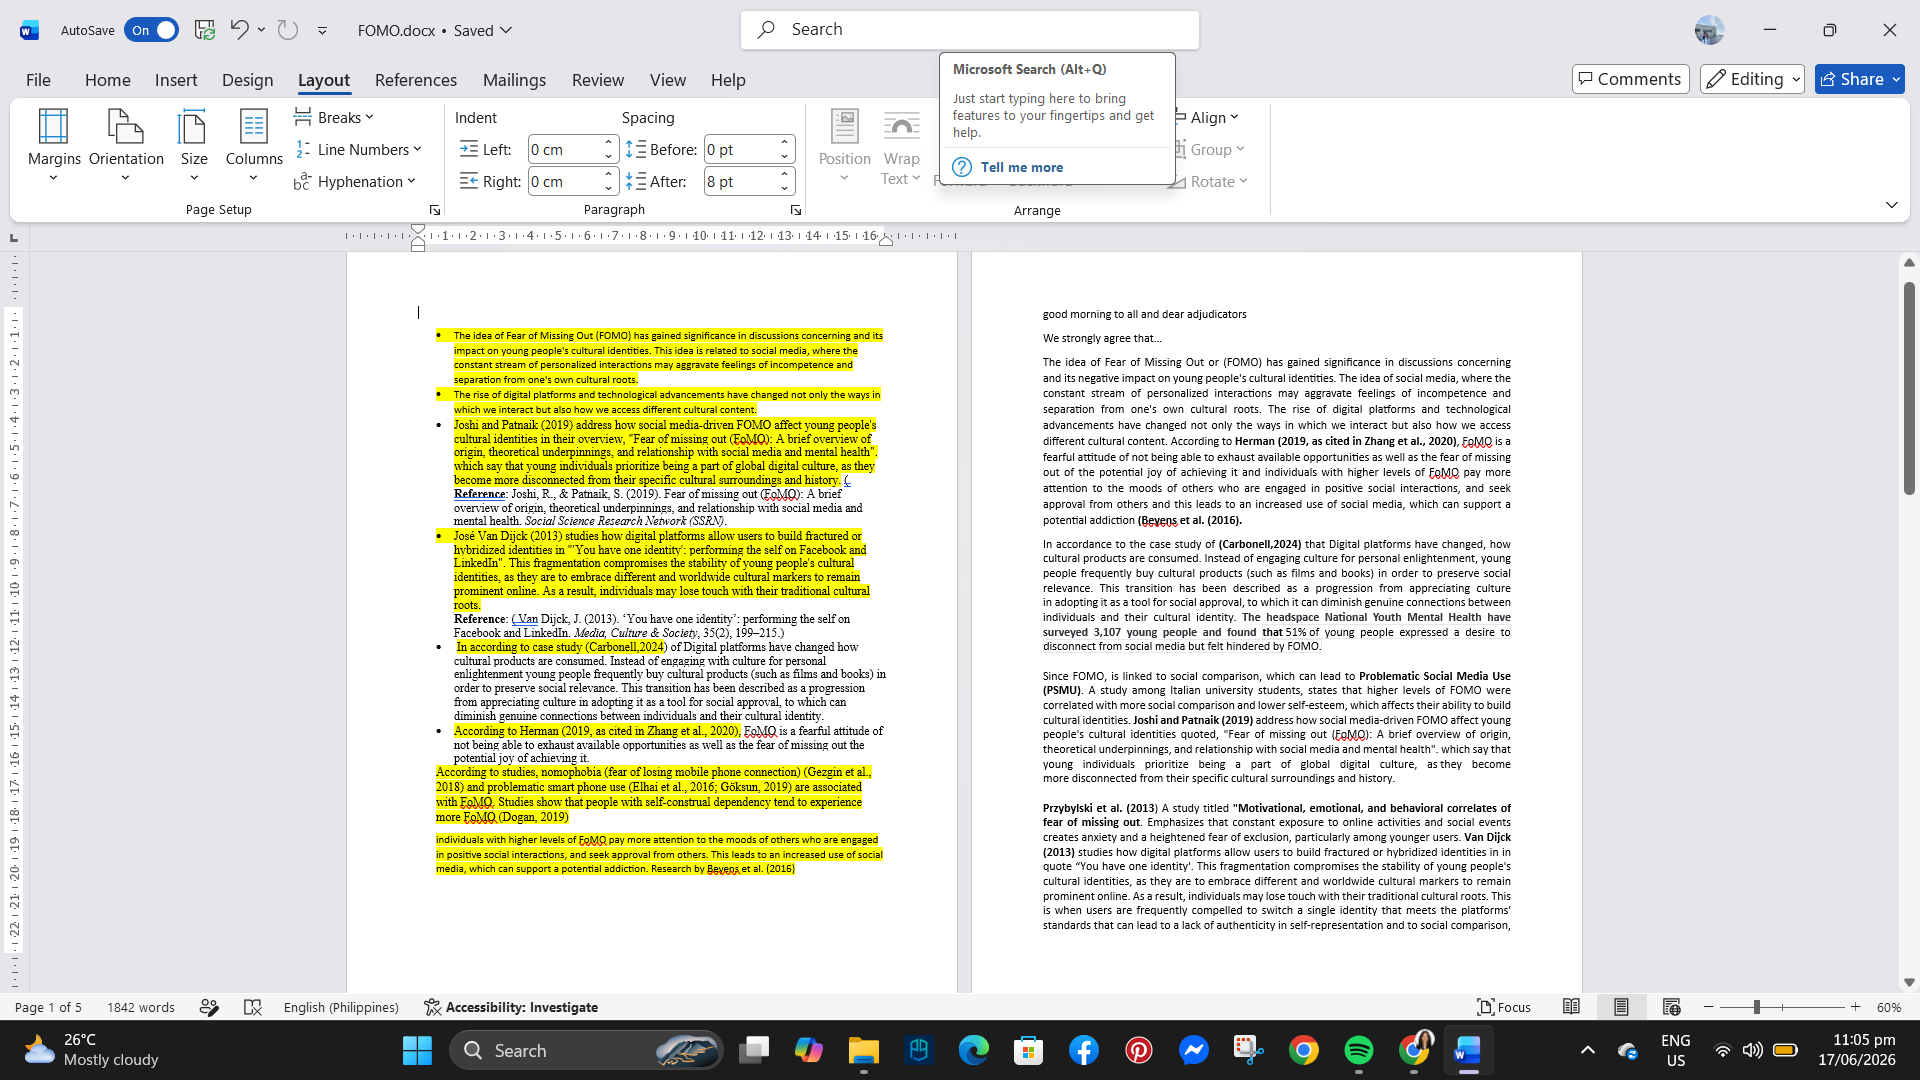This screenshot has width=1920, height=1080.
Task: Switch to the Mailings tab
Action: 514,80
